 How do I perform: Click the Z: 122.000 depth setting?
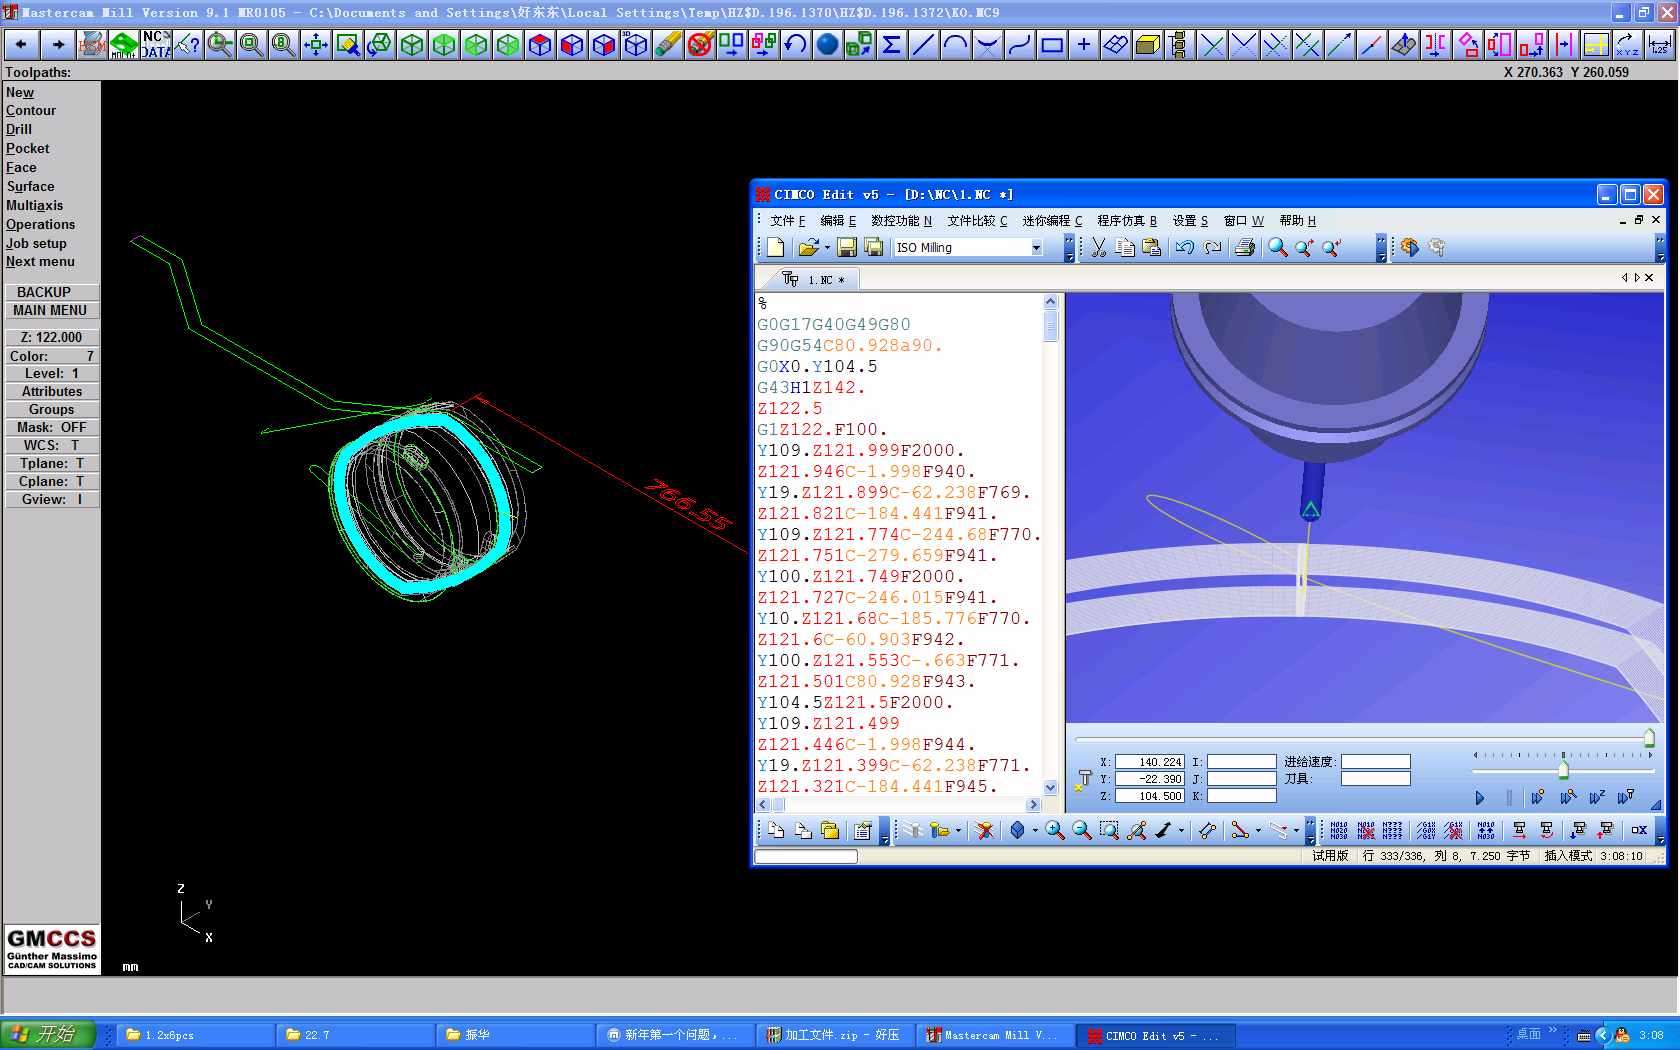pyautogui.click(x=52, y=337)
